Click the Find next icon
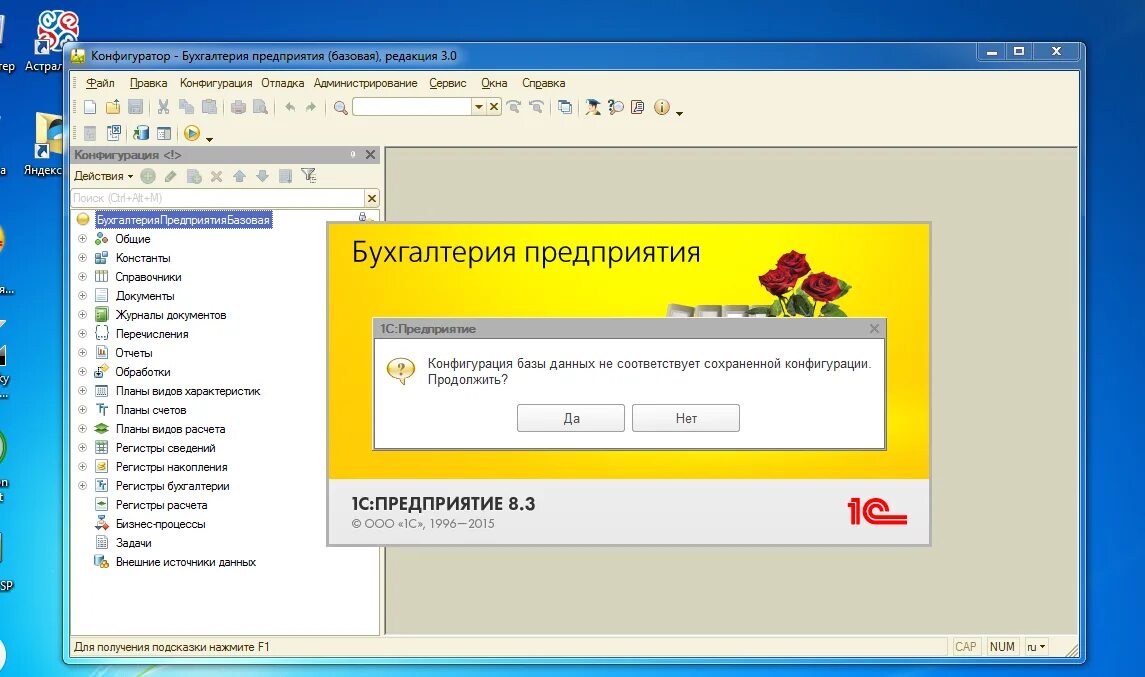This screenshot has width=1145, height=677. coord(514,107)
